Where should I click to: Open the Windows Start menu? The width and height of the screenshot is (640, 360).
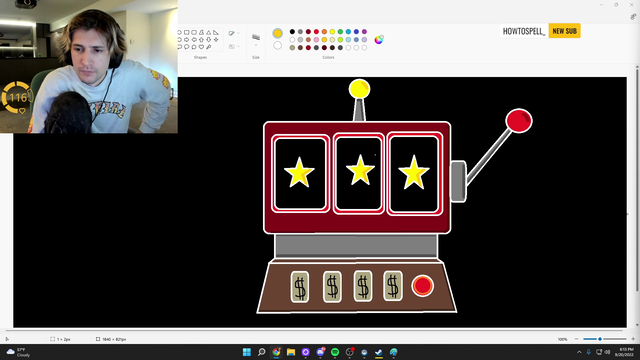(x=247, y=352)
